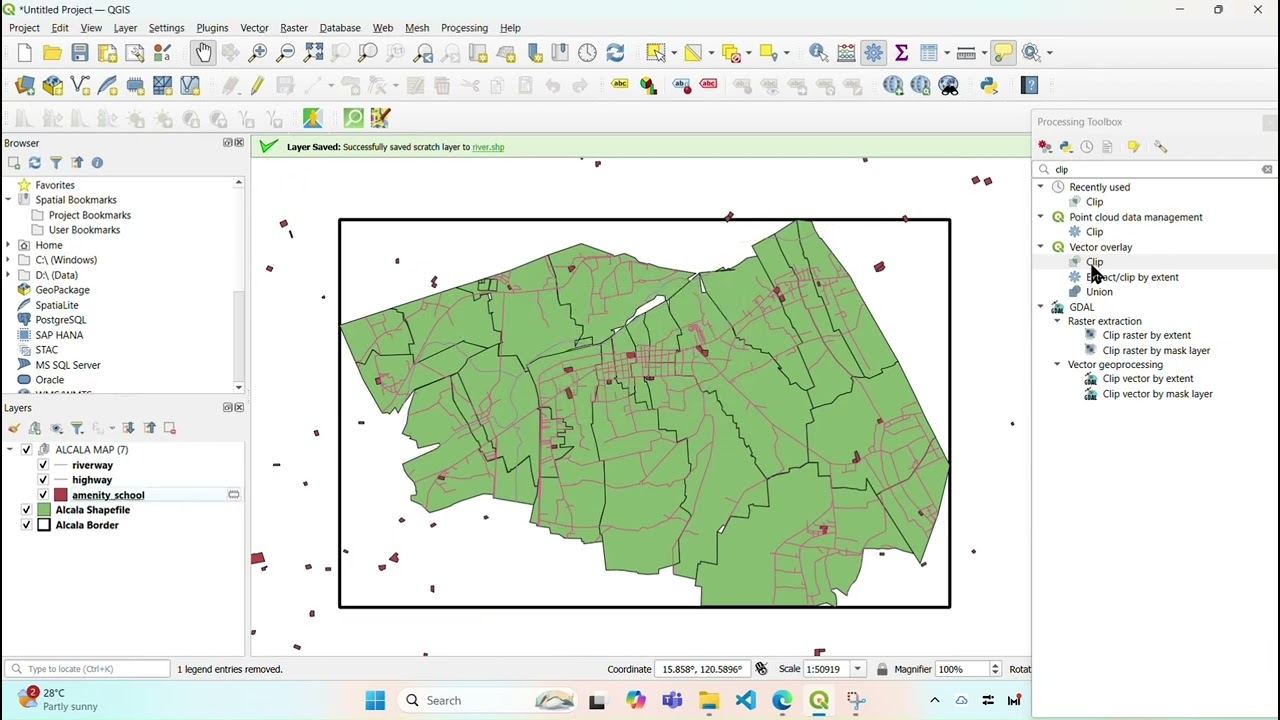The image size is (1280, 720).
Task: Click the Alcala Shapefile green swatch
Action: click(x=44, y=510)
